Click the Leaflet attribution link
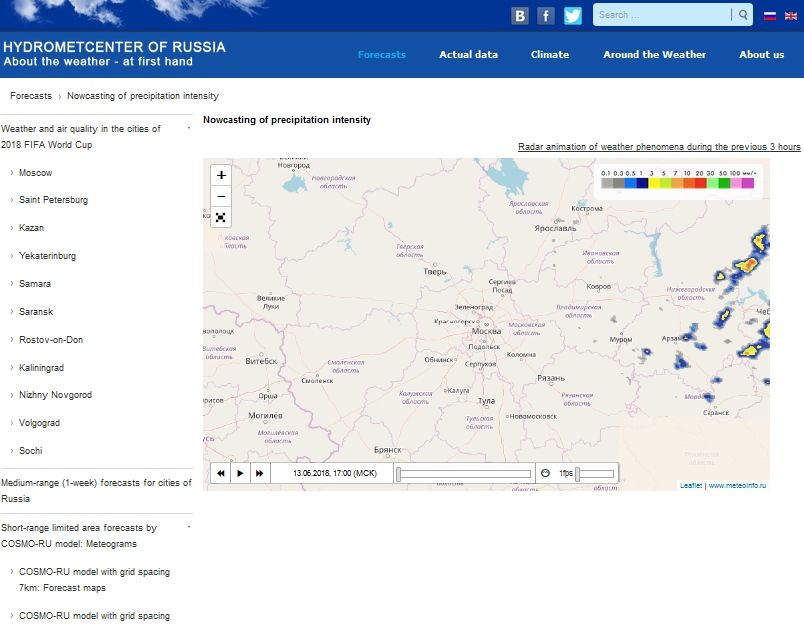Image resolution: width=804 pixels, height=627 pixels. coord(691,486)
